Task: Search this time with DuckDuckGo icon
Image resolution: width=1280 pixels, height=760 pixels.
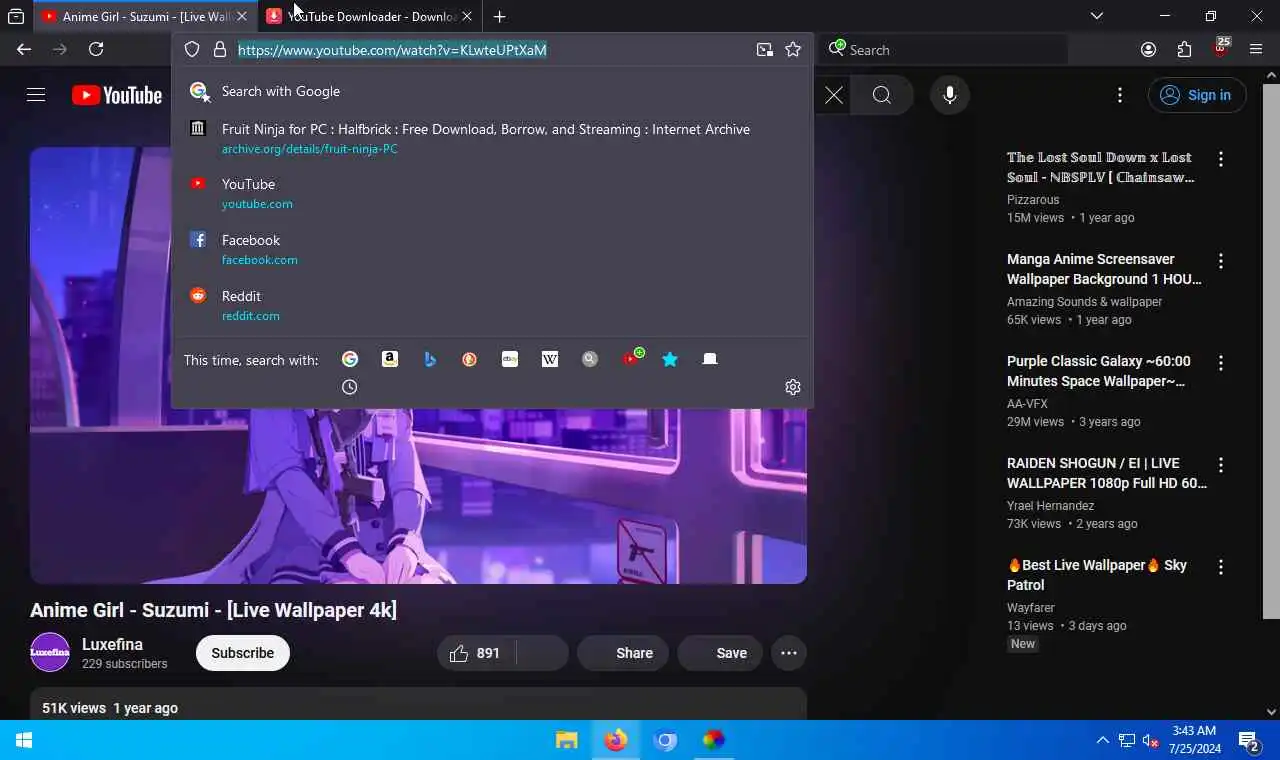Action: (470, 359)
